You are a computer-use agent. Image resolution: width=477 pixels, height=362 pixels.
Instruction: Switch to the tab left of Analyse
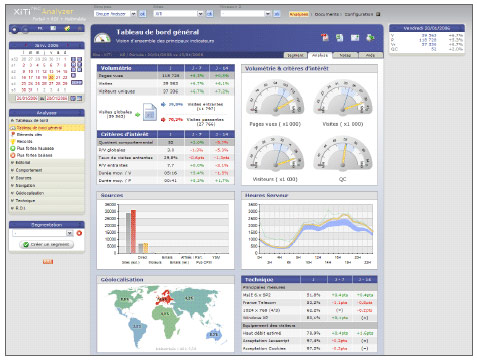pos(295,55)
